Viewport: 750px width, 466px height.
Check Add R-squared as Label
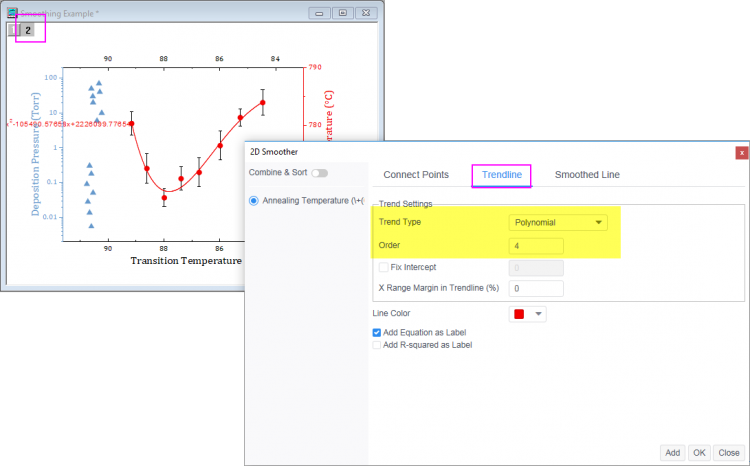pos(377,345)
